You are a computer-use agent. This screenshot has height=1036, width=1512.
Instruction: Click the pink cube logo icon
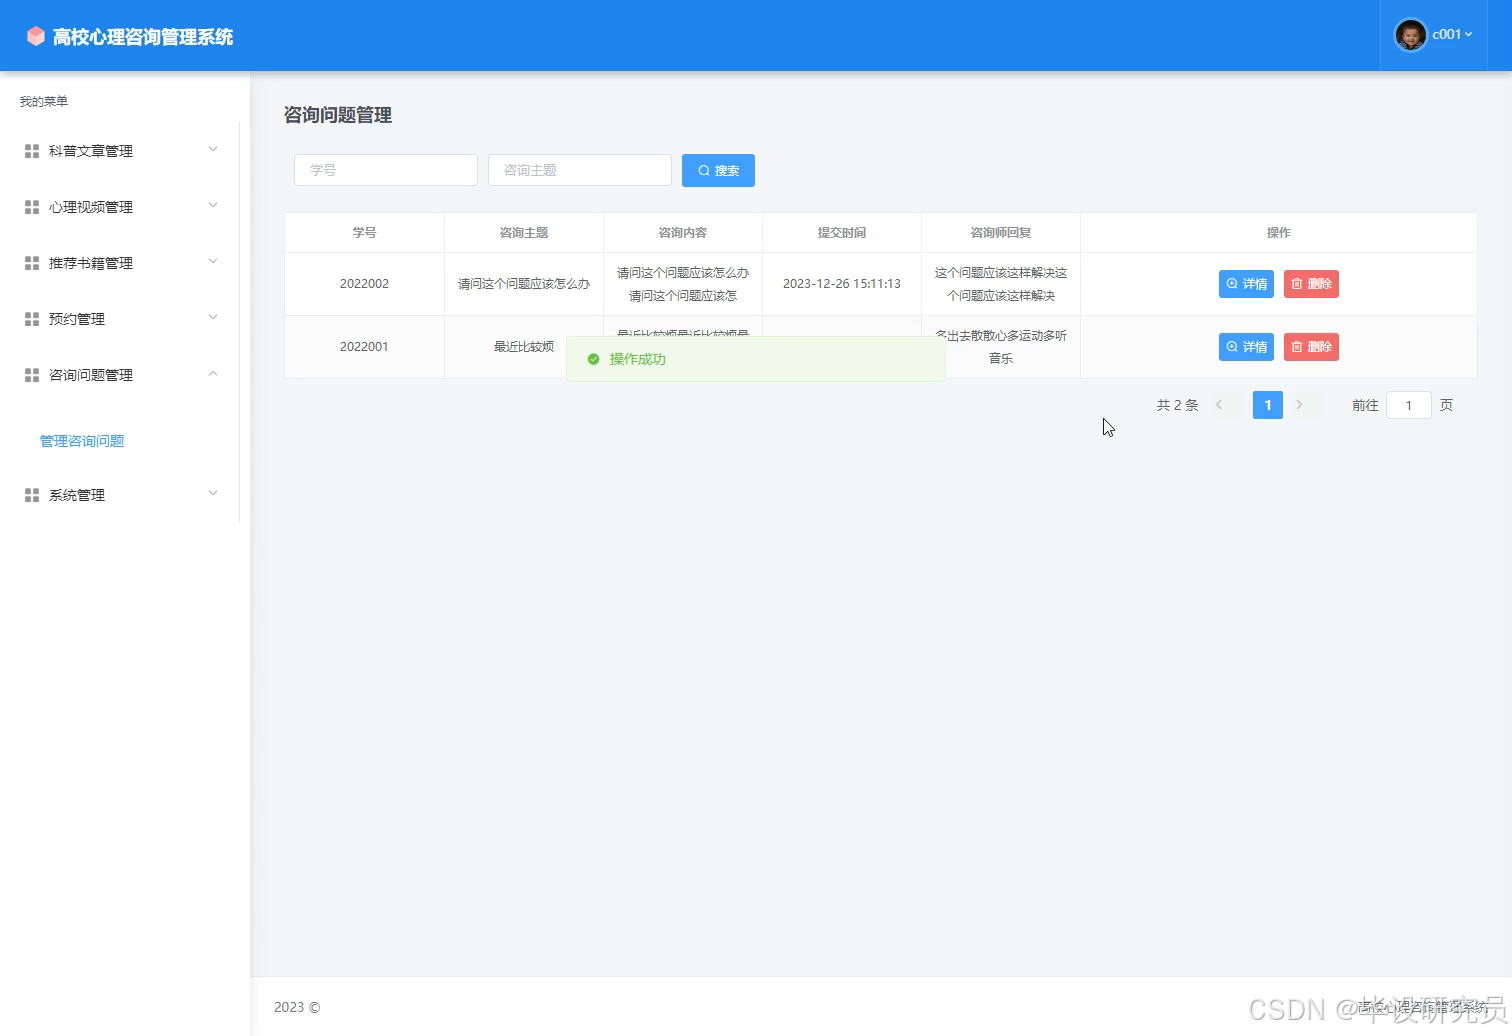[36, 36]
